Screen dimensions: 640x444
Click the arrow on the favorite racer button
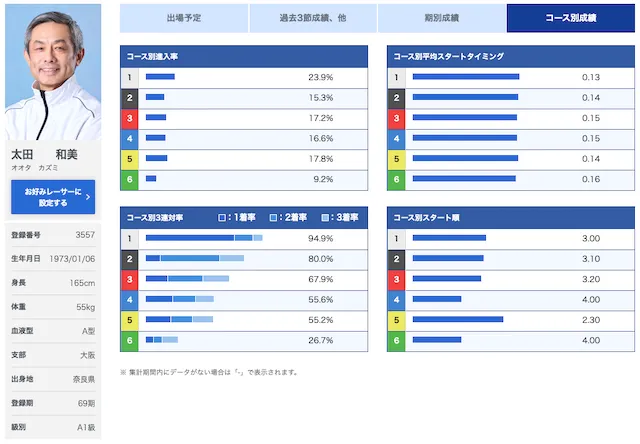pyautogui.click(x=88, y=197)
